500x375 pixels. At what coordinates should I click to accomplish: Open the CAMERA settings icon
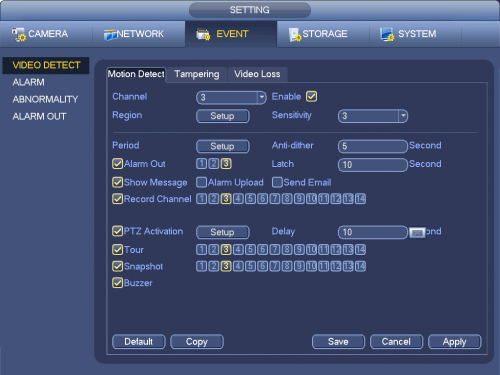(19, 34)
